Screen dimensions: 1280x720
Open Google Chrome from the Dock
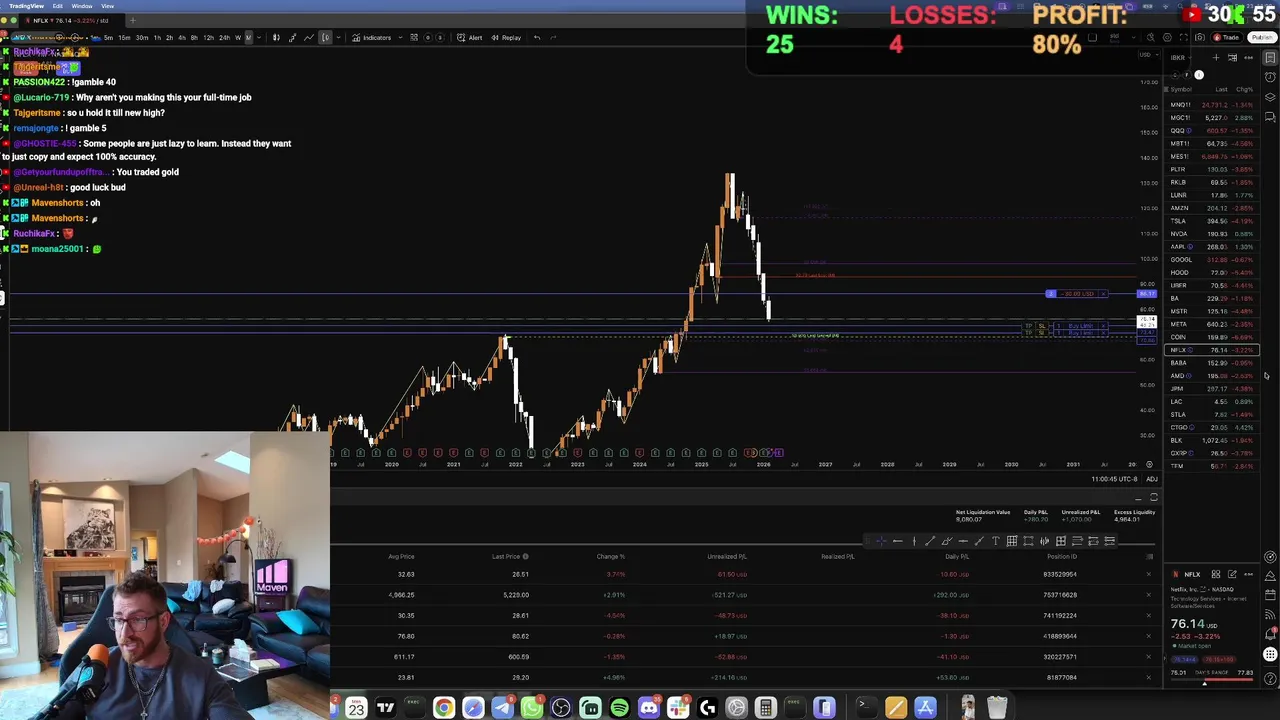443,708
